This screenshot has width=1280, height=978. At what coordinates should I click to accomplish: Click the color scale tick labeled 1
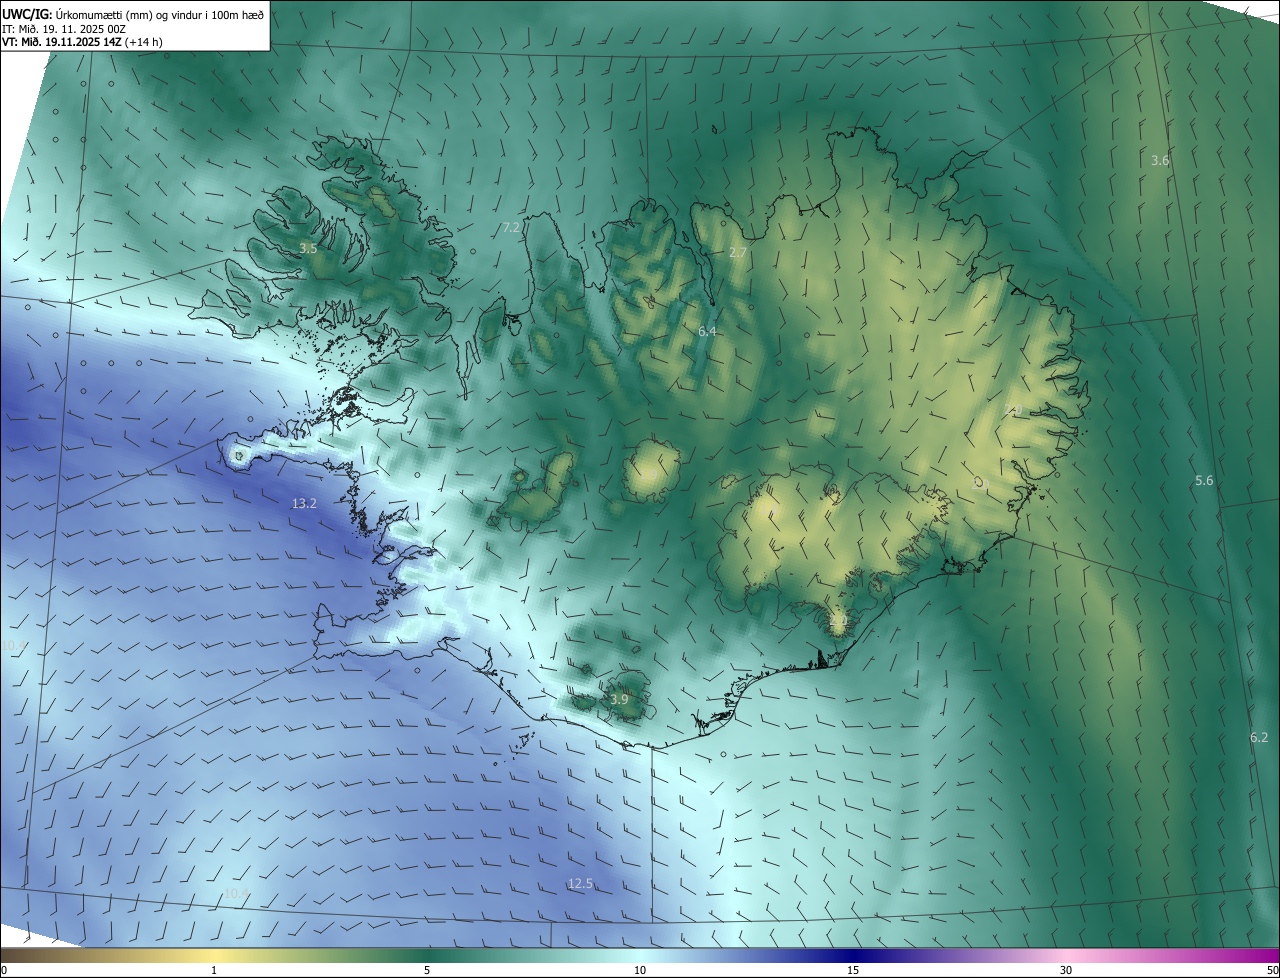click(x=214, y=970)
